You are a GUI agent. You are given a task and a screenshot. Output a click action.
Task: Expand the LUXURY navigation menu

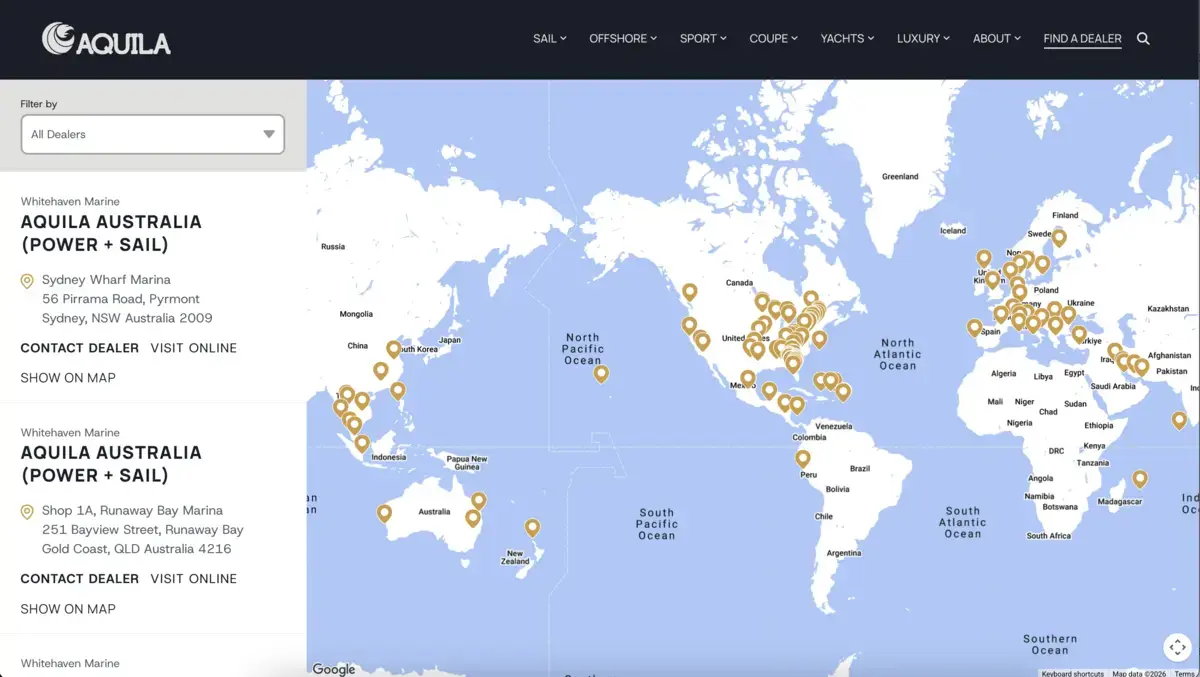924,39
